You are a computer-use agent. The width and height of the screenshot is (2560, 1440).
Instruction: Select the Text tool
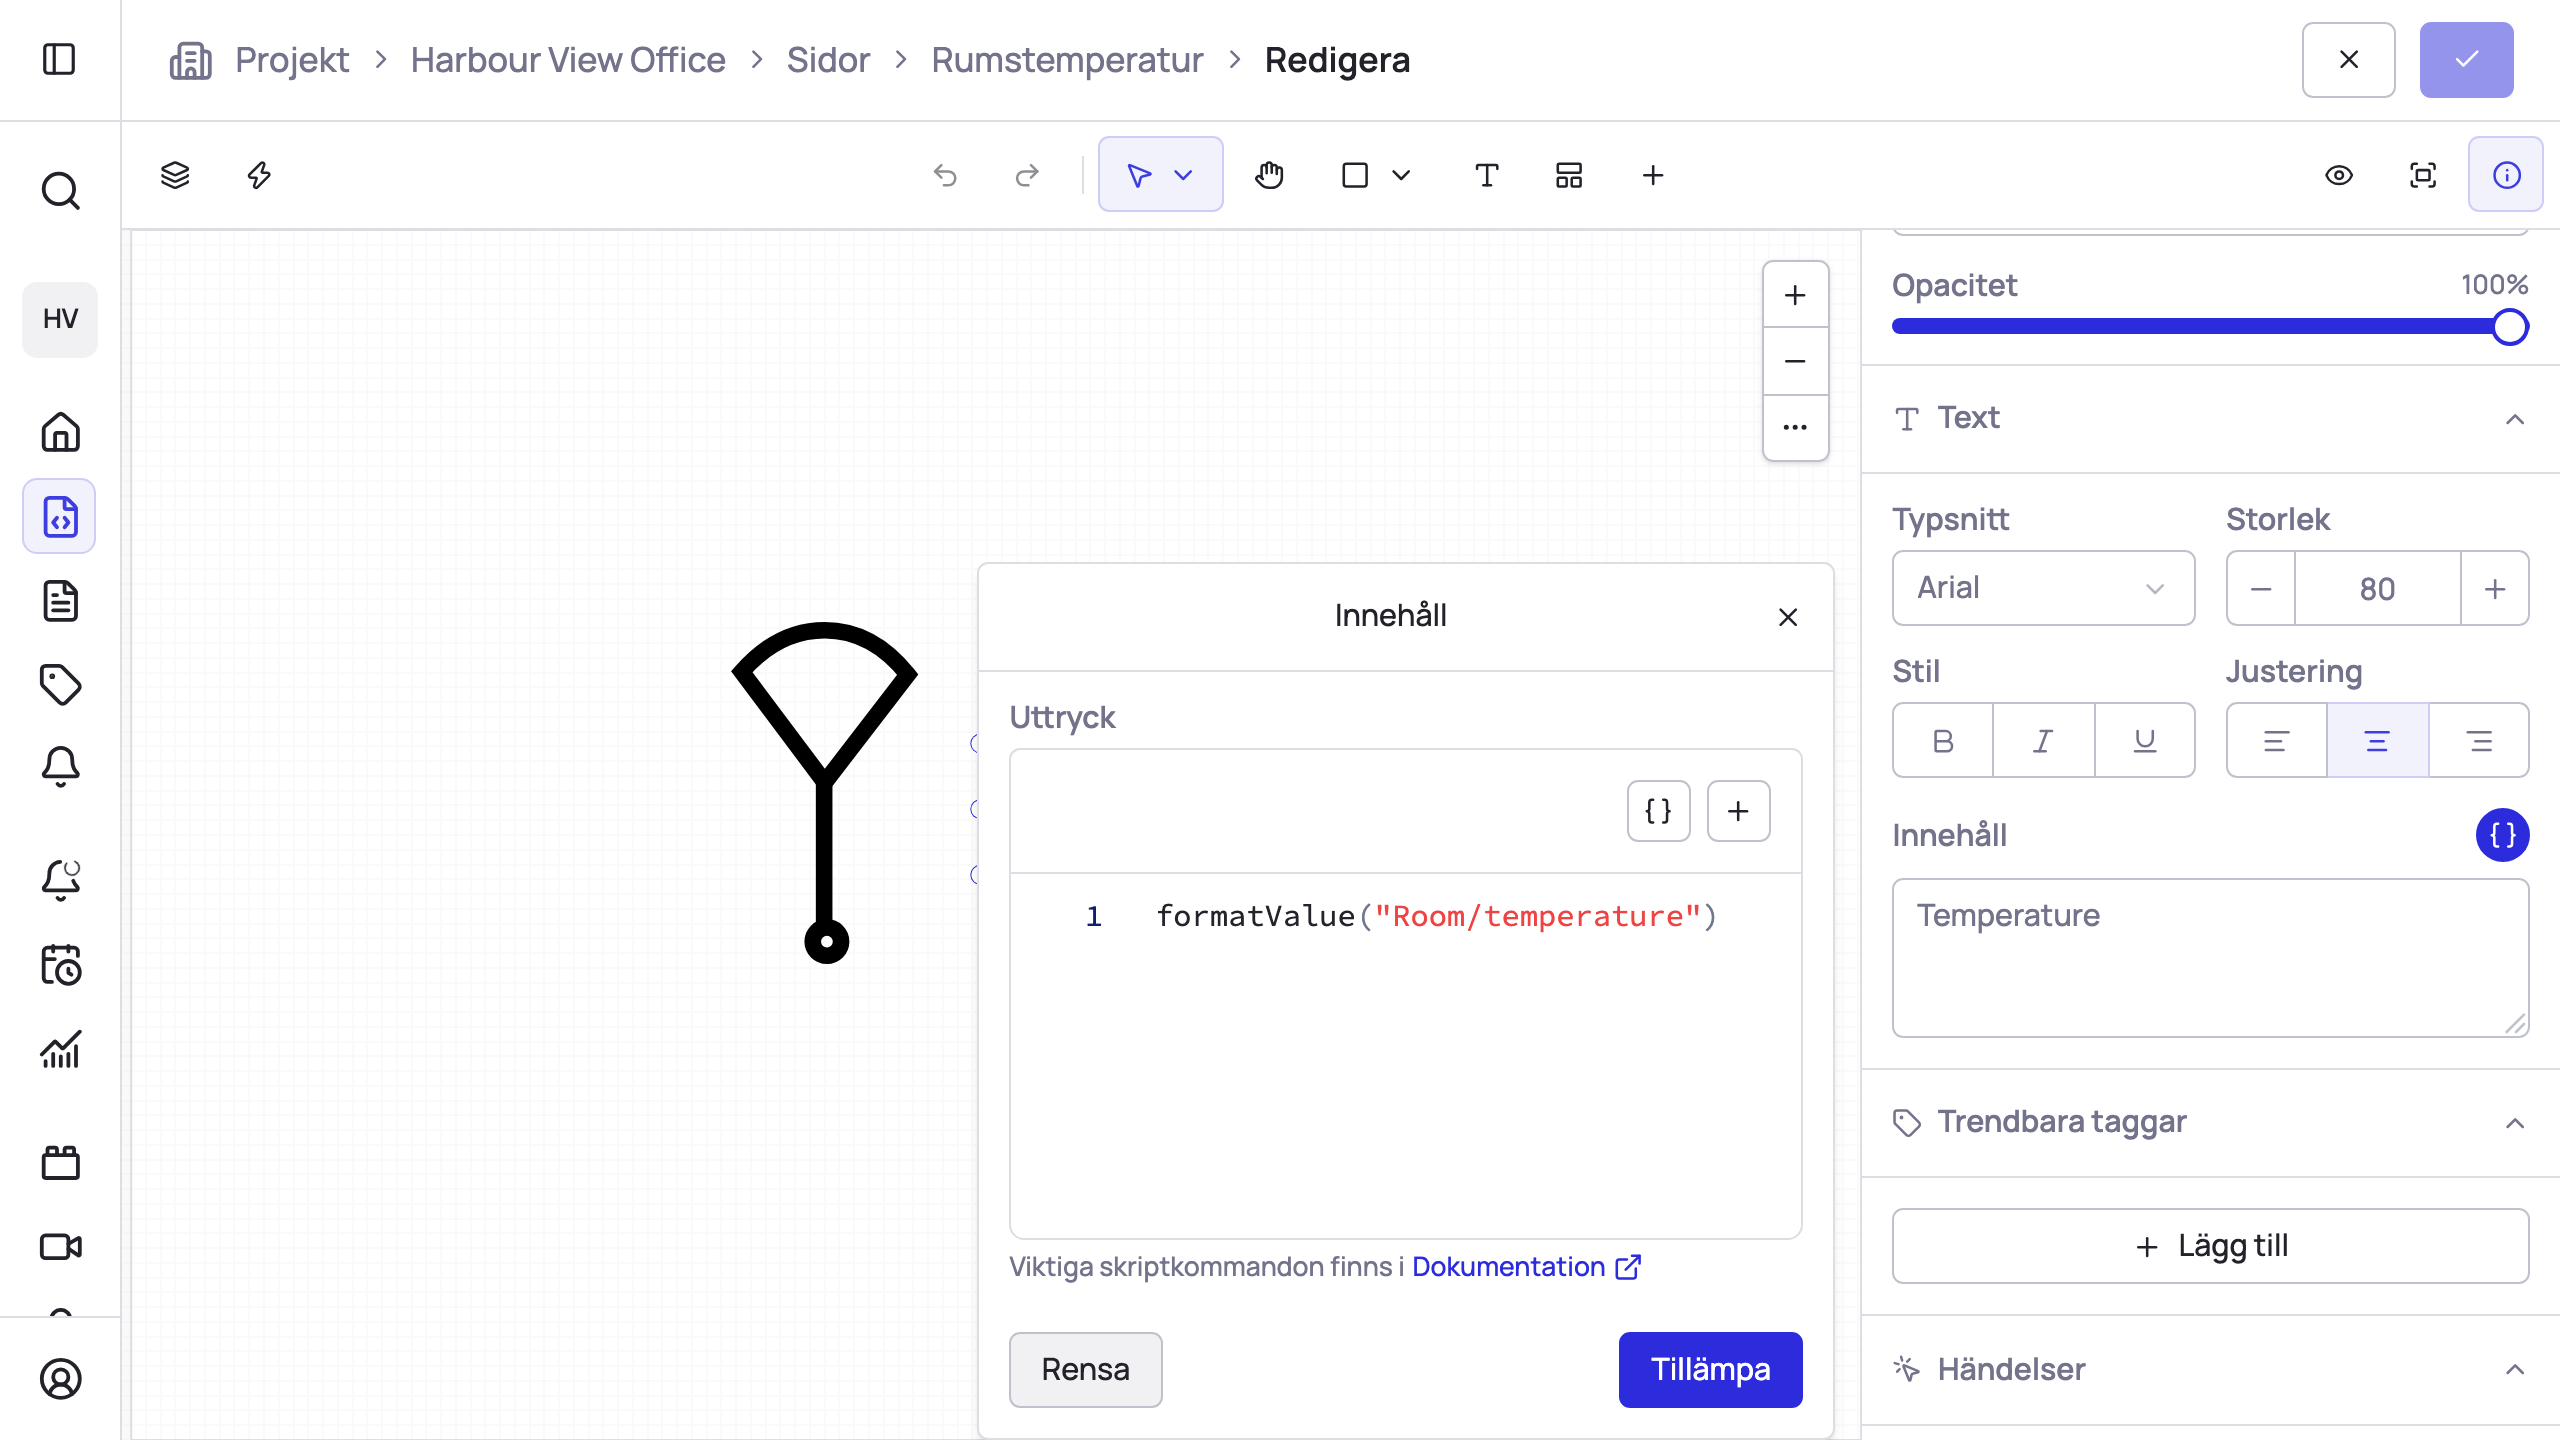coord(1487,175)
